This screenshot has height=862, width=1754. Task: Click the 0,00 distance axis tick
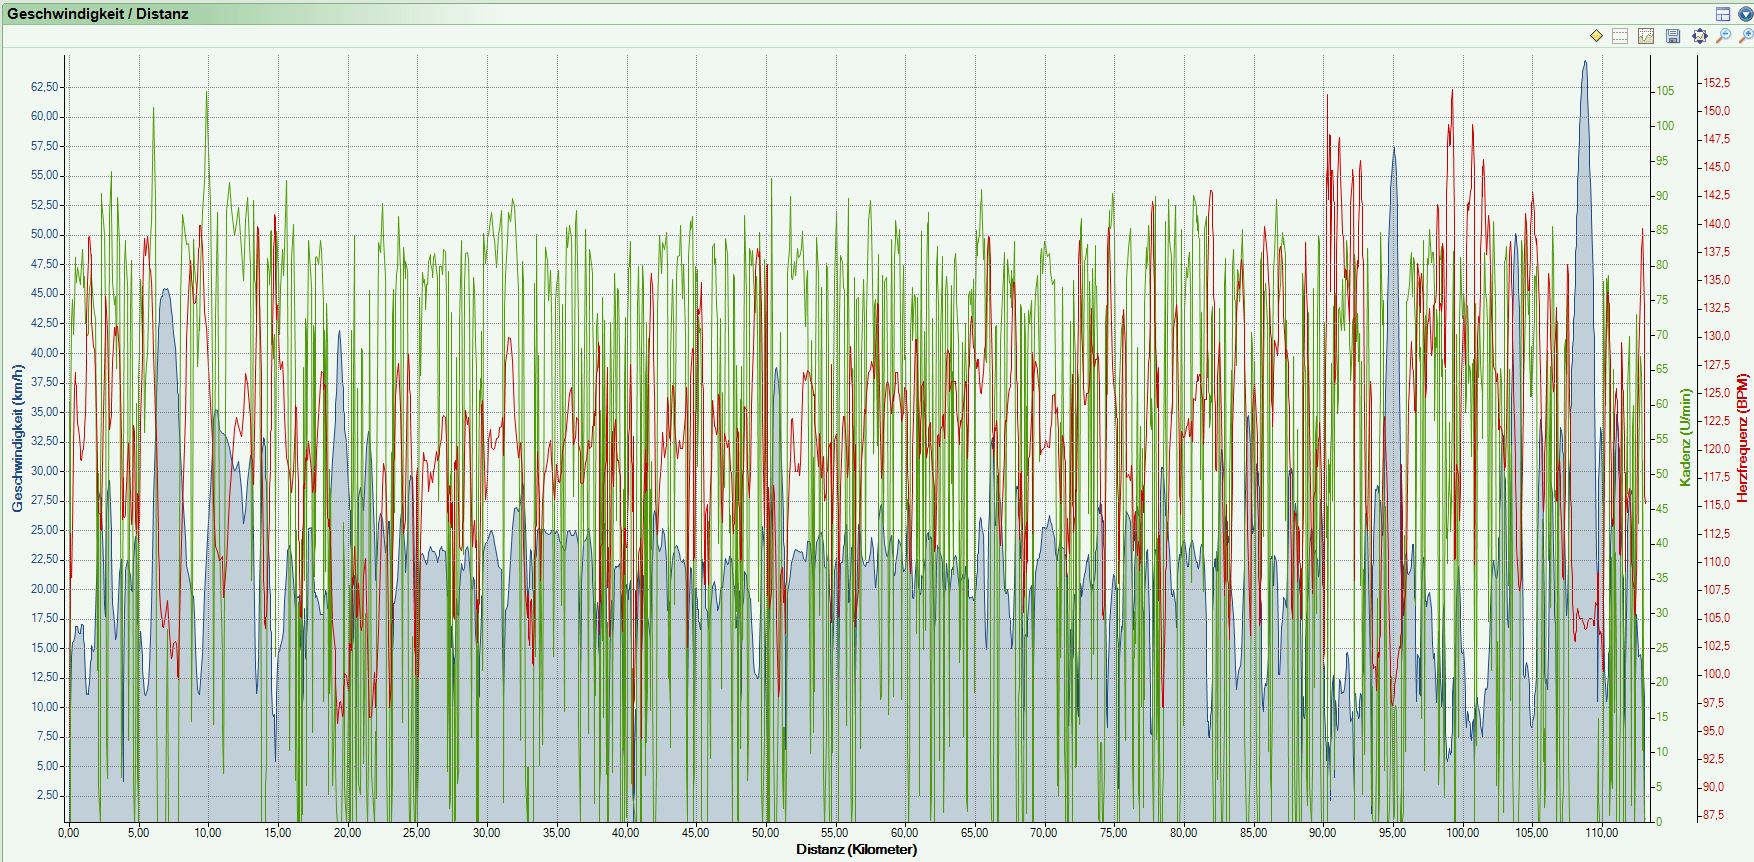(x=69, y=833)
